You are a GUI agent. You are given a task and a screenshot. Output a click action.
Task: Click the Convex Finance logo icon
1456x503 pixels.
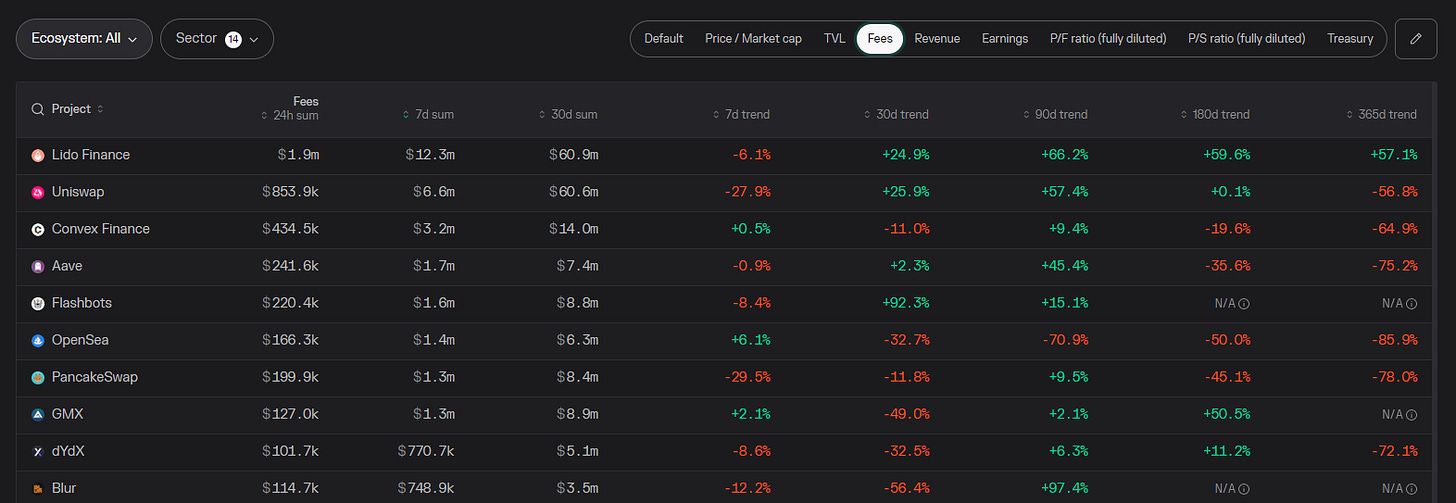tap(38, 229)
